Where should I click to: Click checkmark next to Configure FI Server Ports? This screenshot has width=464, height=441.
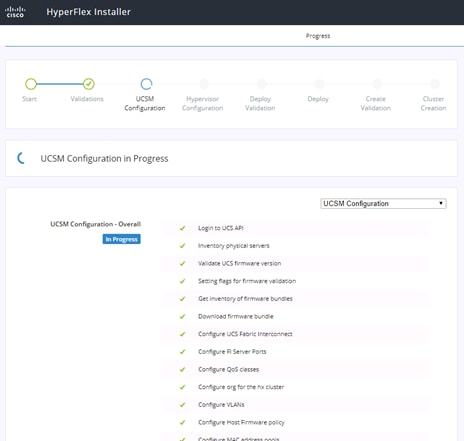pyautogui.click(x=182, y=352)
